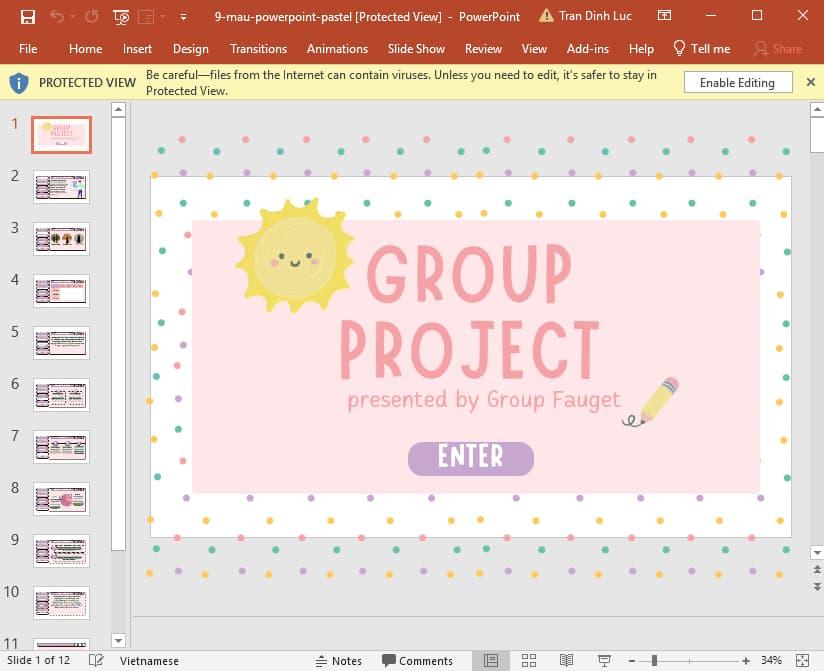Click the zoom in plus button

tap(746, 660)
